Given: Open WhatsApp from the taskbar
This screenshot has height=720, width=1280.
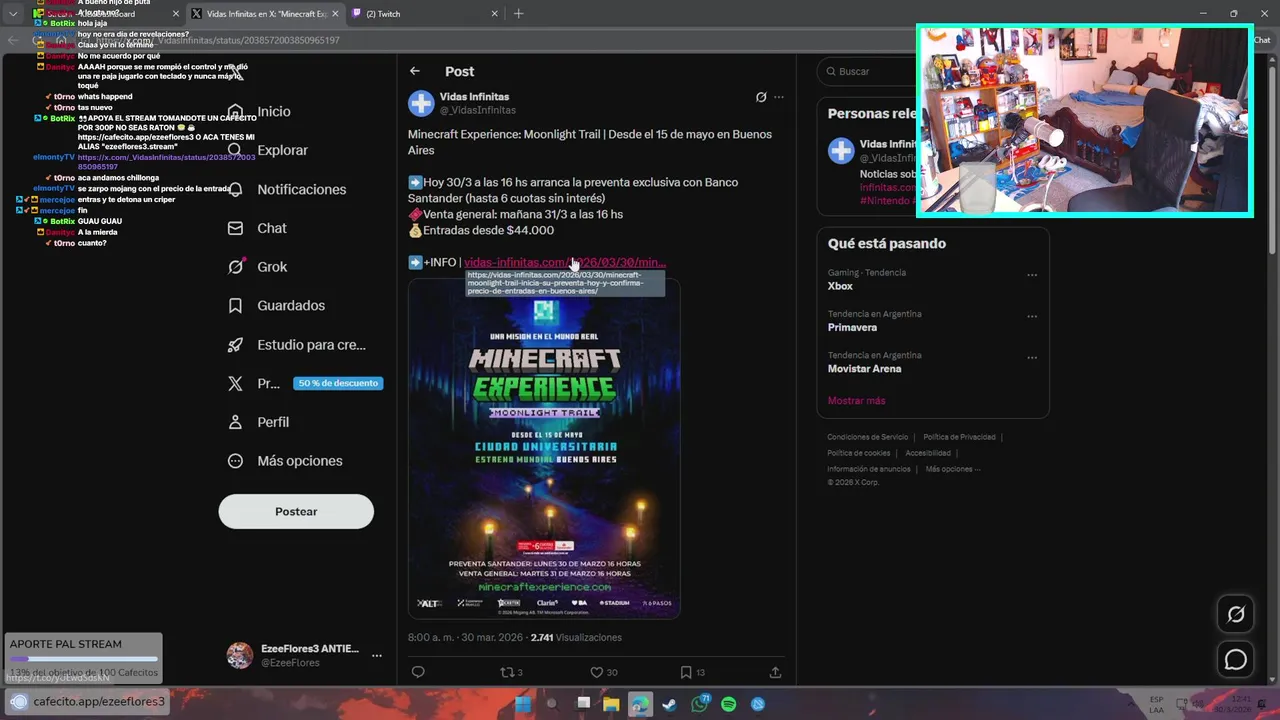Looking at the screenshot, I should point(700,704).
